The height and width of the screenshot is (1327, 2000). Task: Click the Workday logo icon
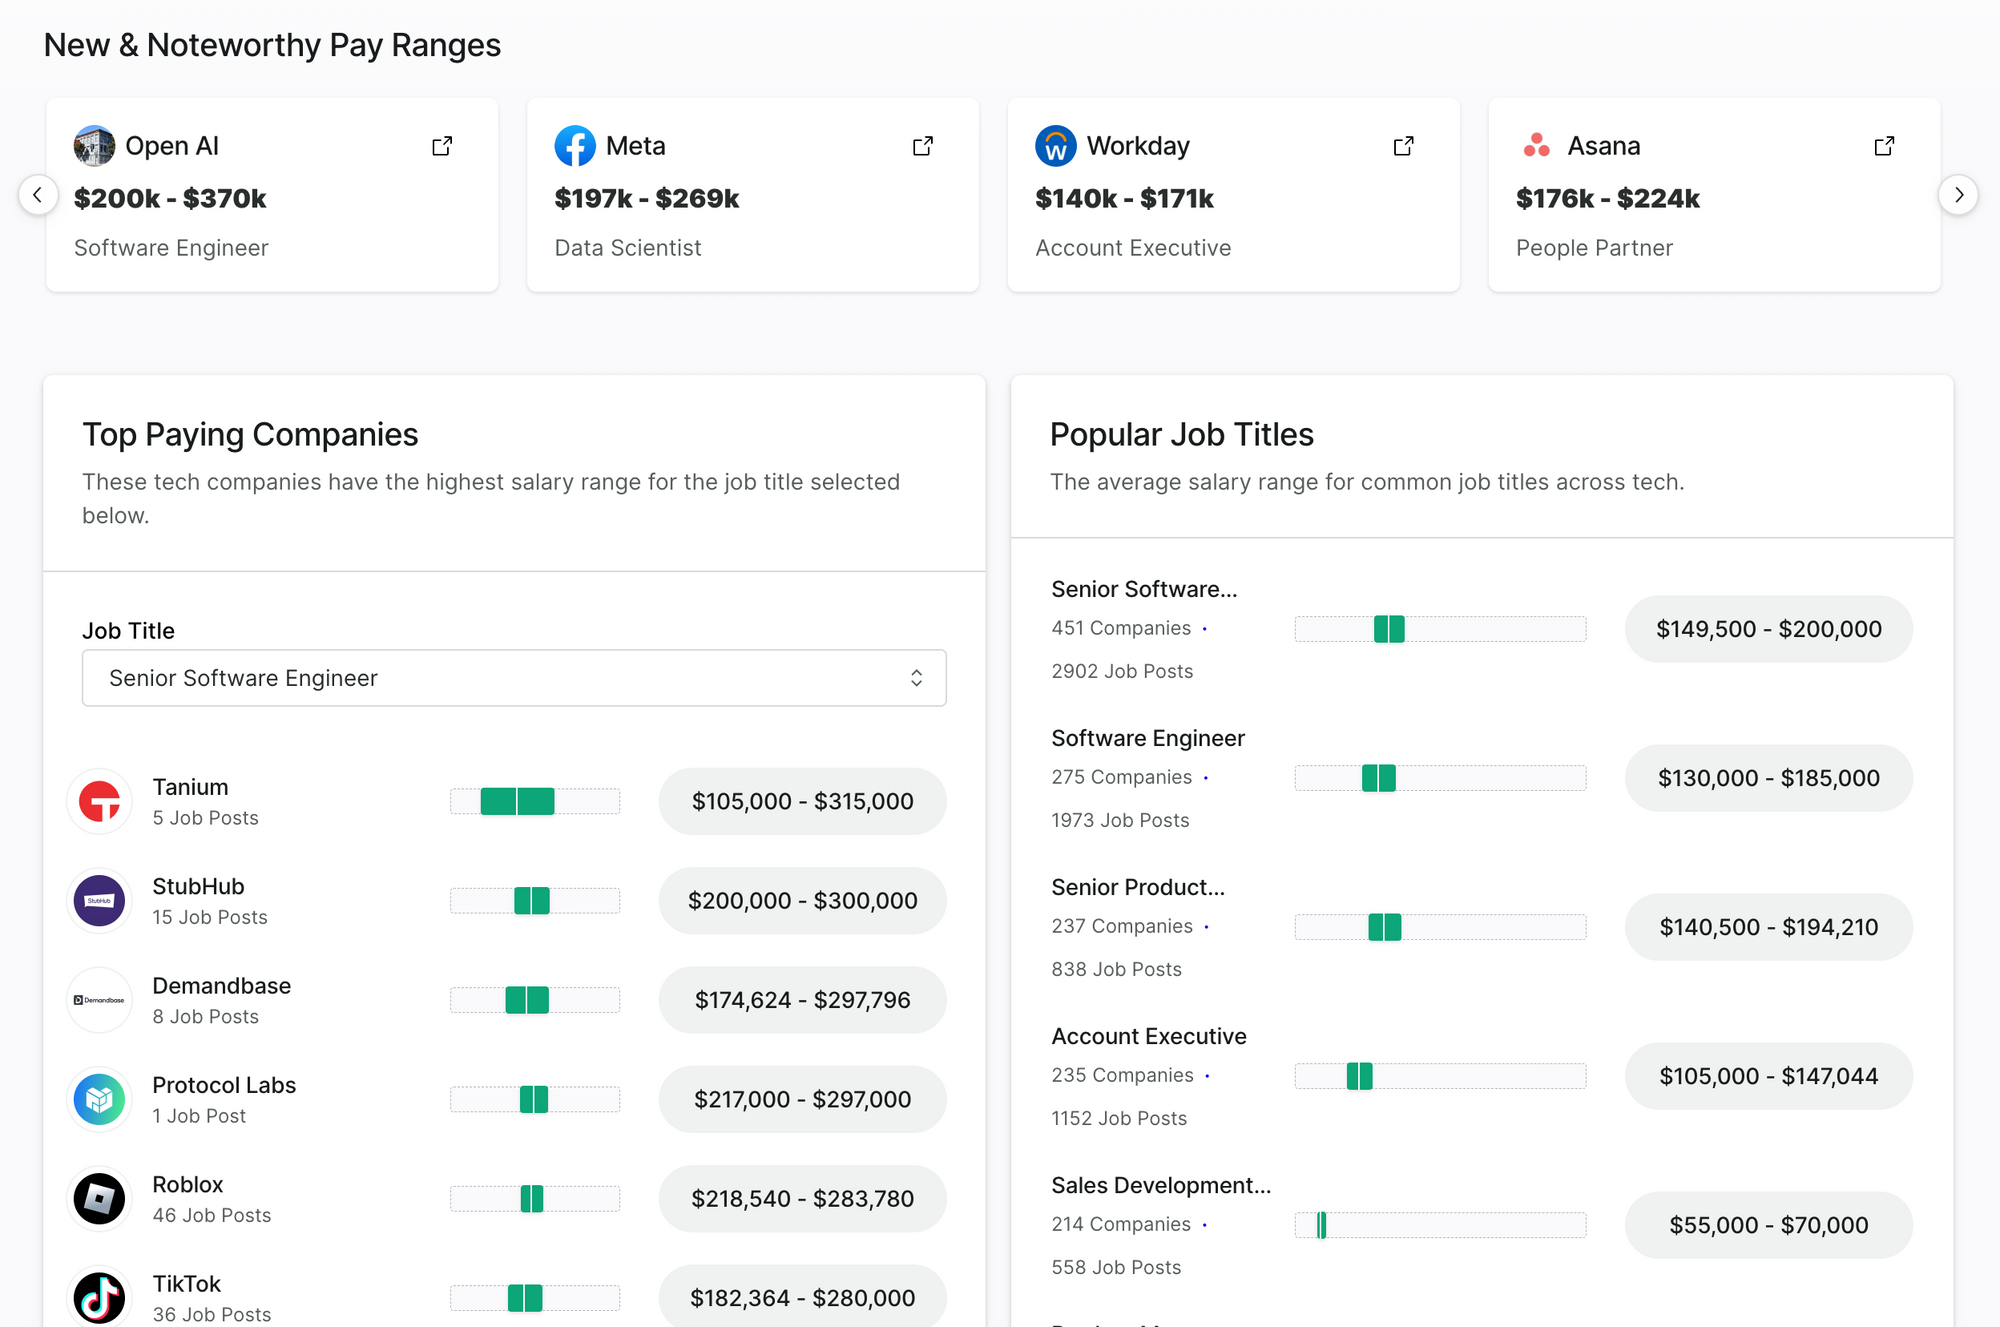point(1054,145)
